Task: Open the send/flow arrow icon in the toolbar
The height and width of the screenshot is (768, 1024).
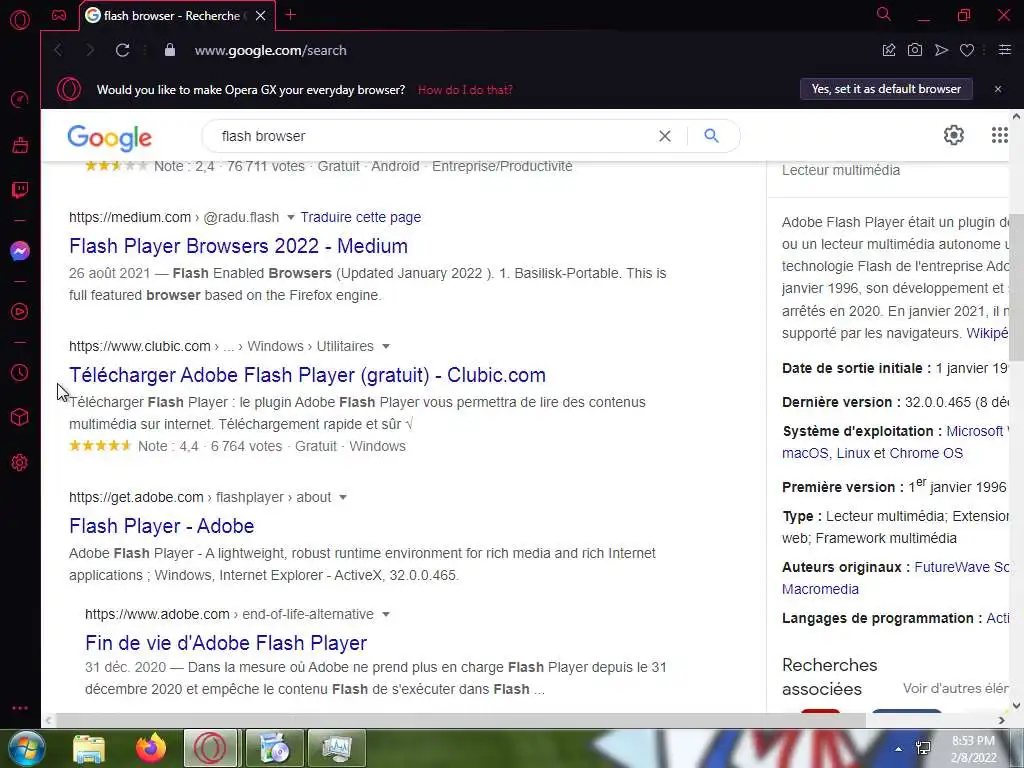Action: click(941, 50)
